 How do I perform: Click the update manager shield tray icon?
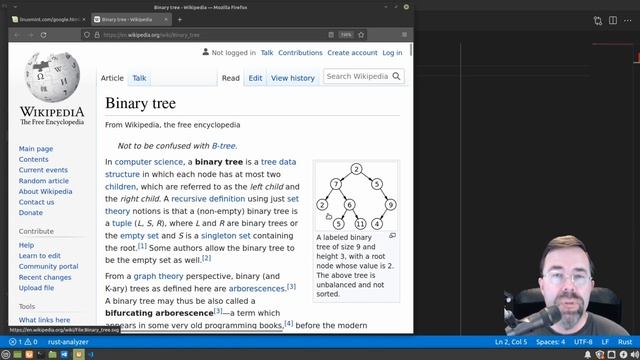[x=600, y=355]
